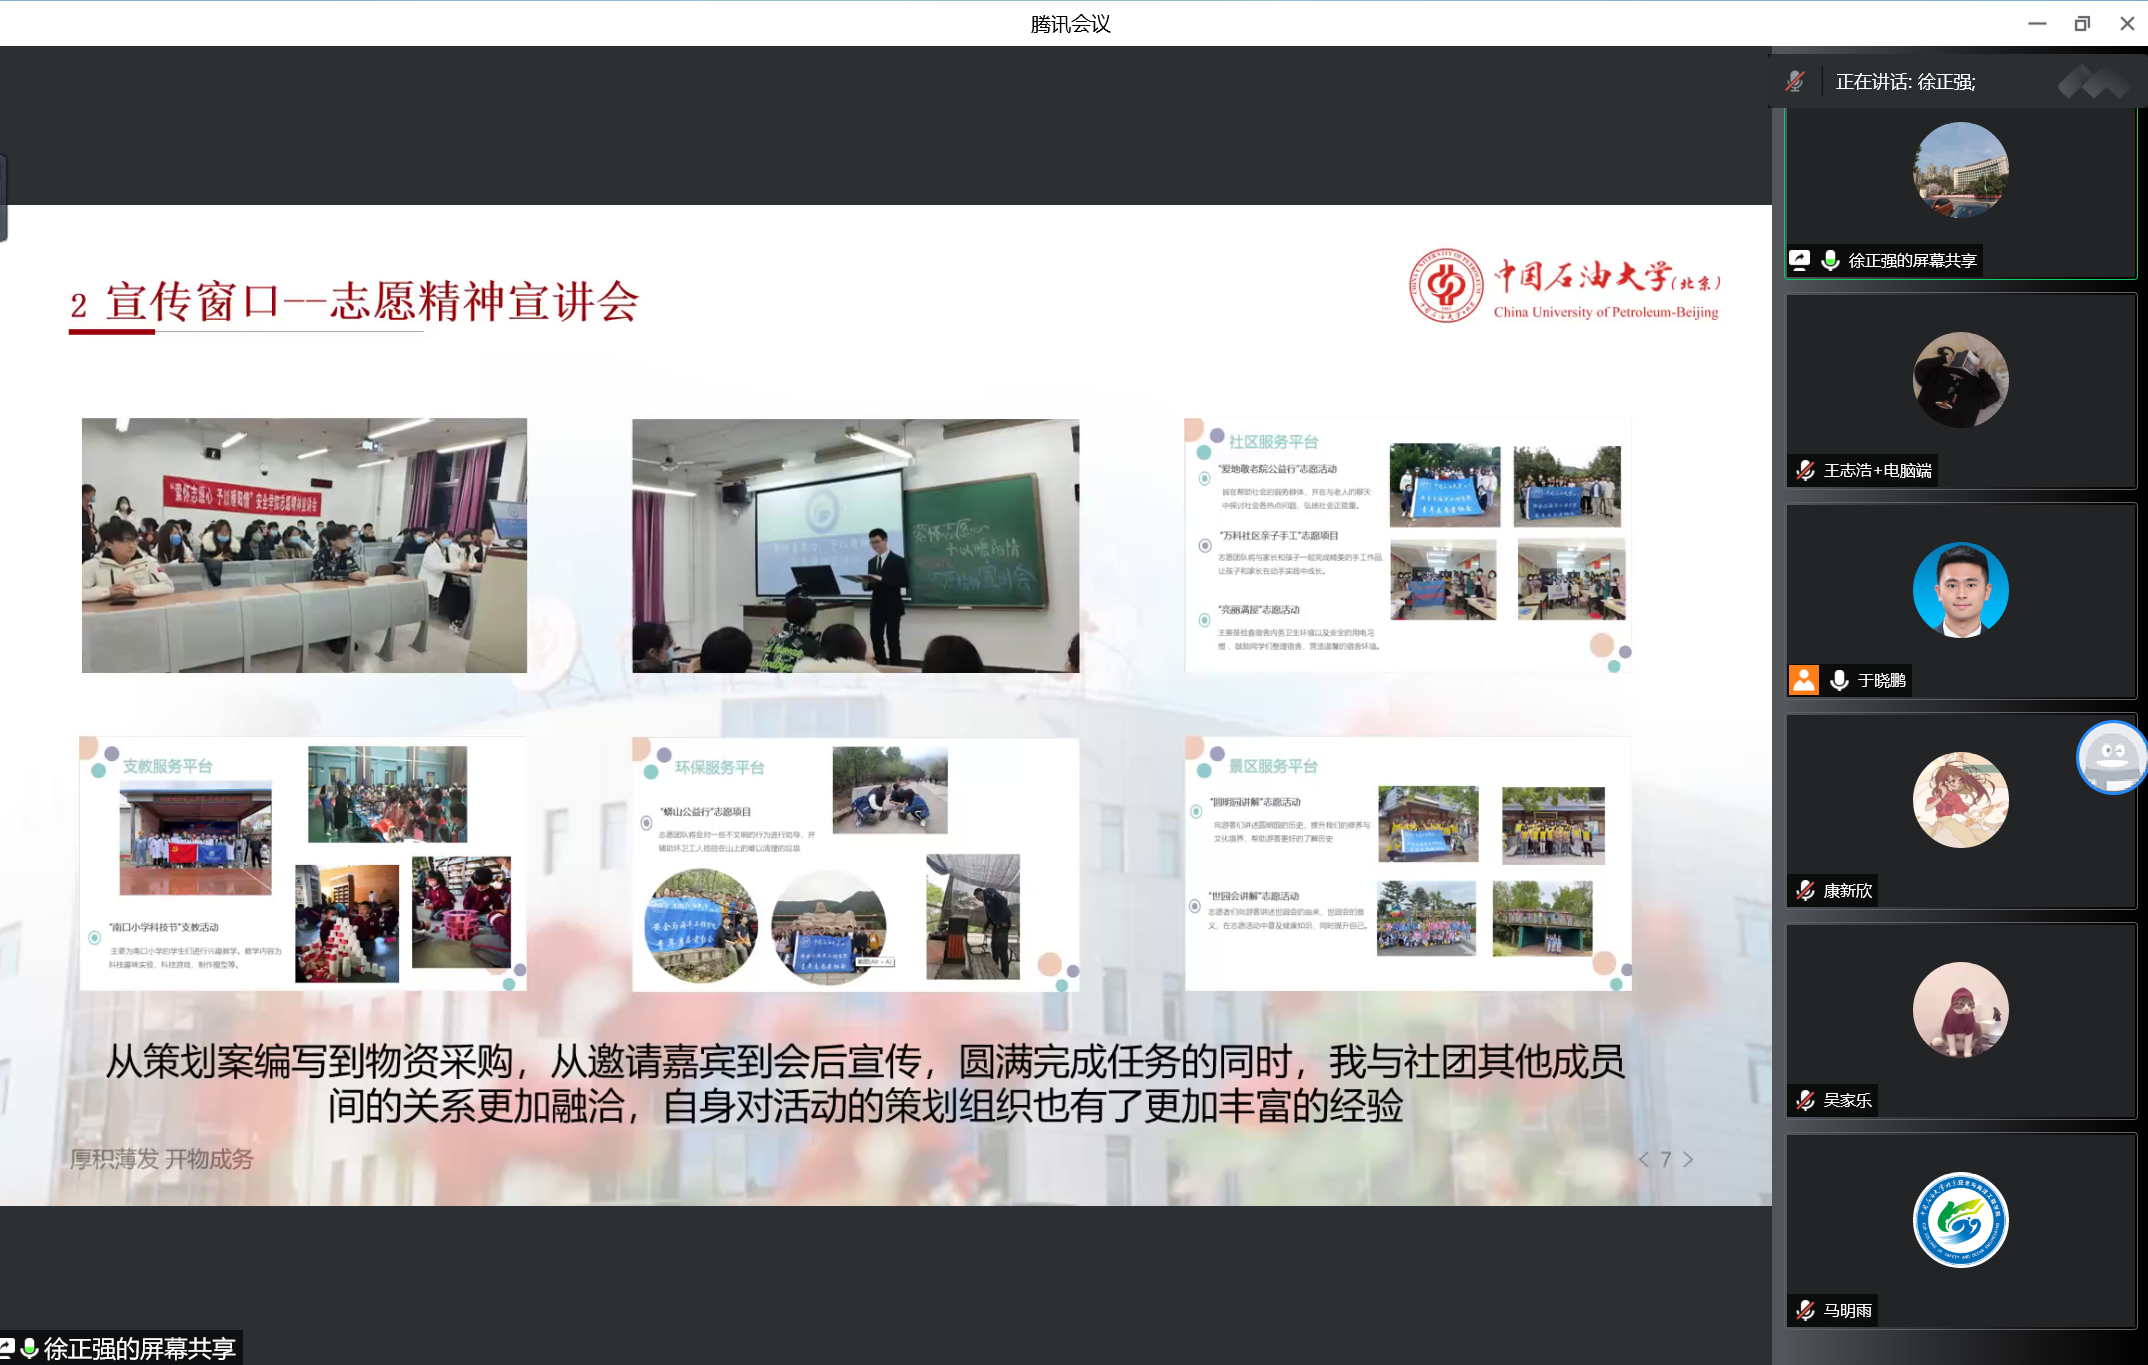
Task: Click the Tencent Meeting watermark logo at top right
Action: click(2093, 83)
